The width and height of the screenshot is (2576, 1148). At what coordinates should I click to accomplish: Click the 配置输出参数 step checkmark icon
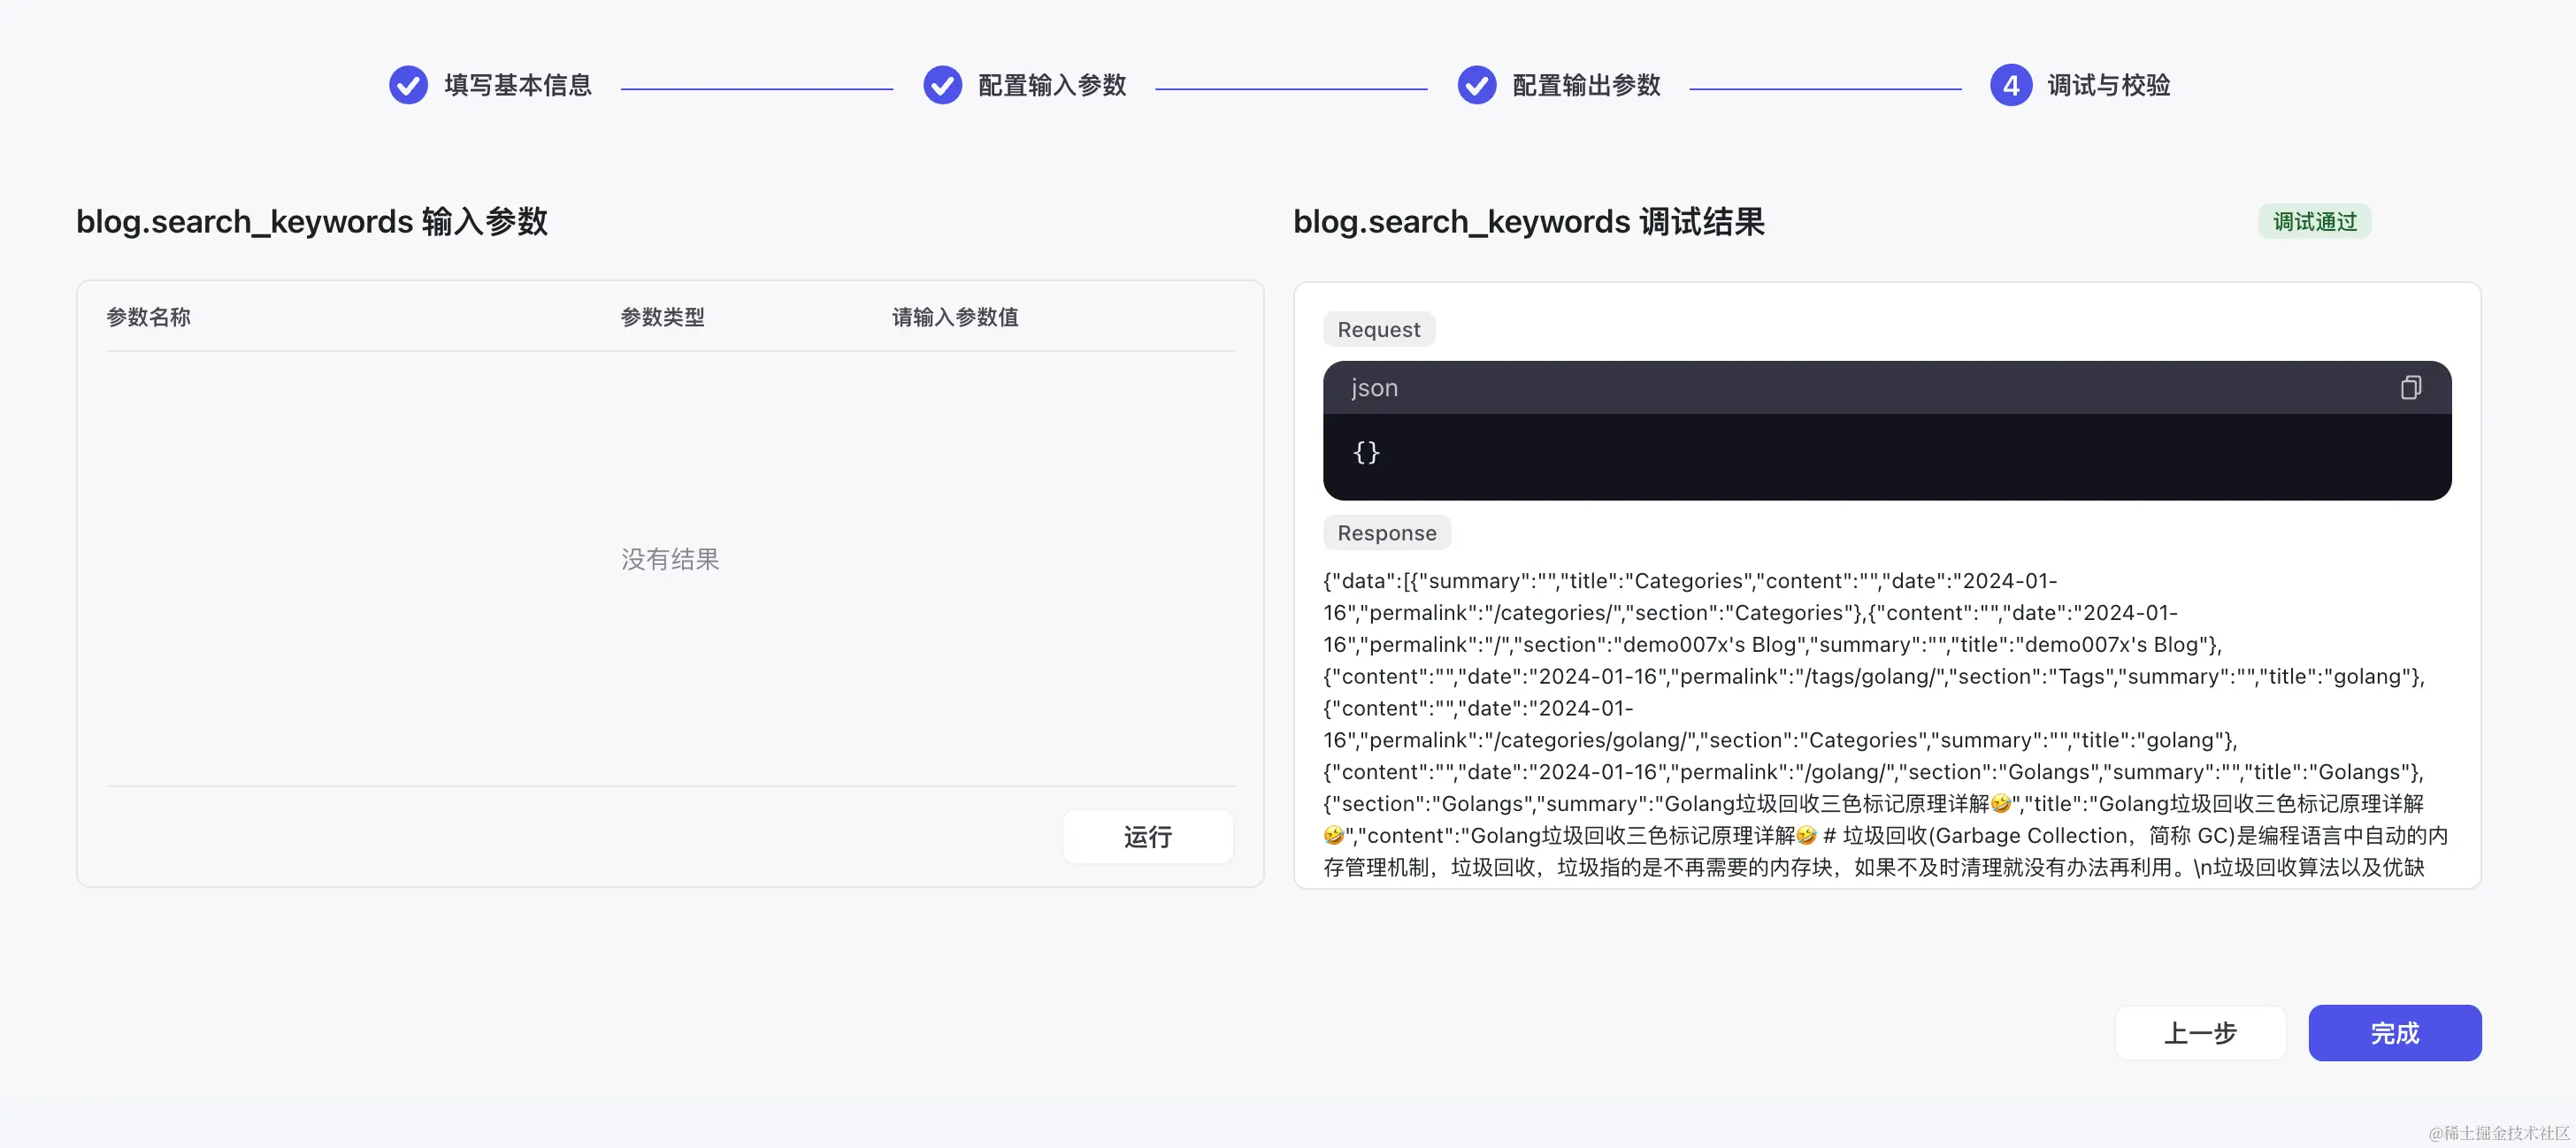coord(1476,86)
